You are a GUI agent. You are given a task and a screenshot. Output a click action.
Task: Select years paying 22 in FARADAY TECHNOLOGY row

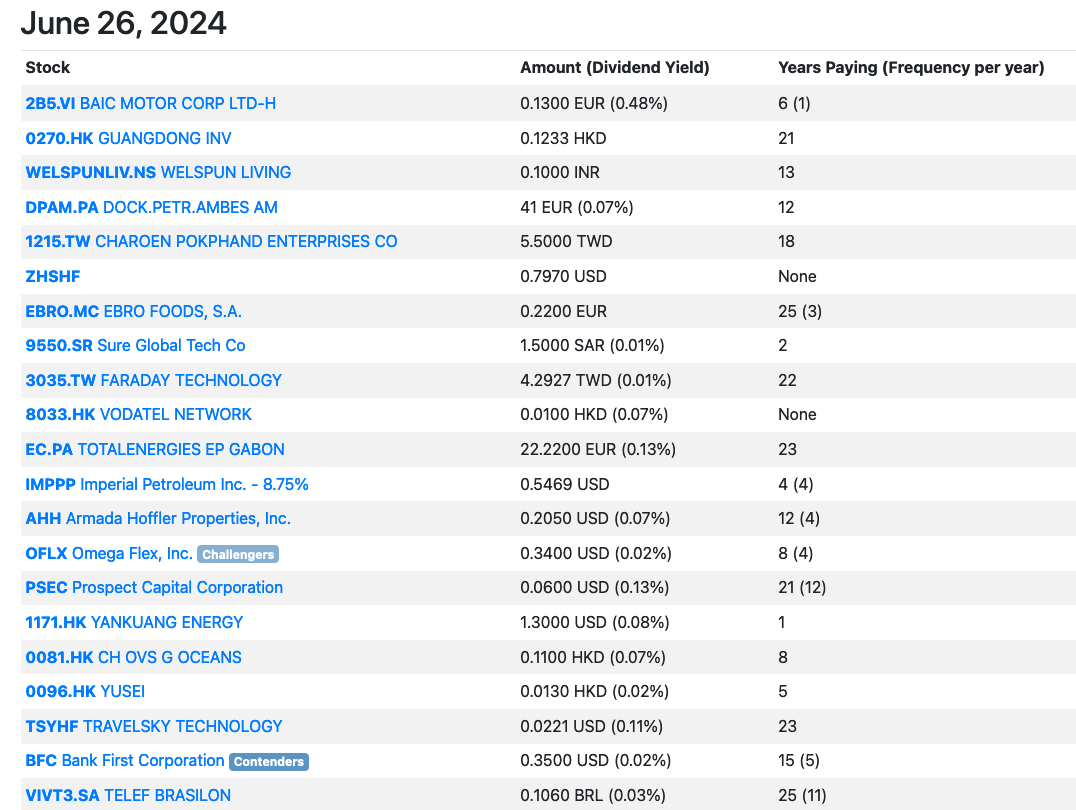click(787, 380)
